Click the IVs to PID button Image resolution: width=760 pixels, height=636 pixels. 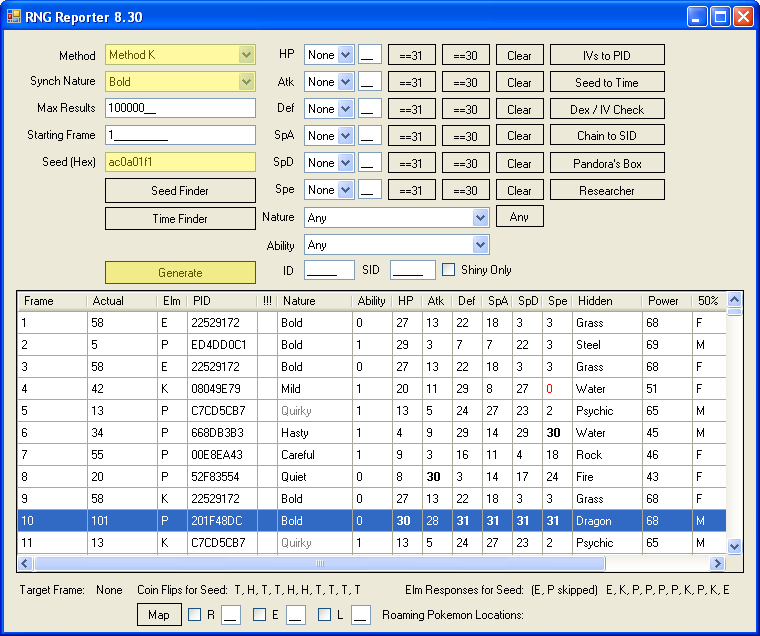pyautogui.click(x=607, y=55)
